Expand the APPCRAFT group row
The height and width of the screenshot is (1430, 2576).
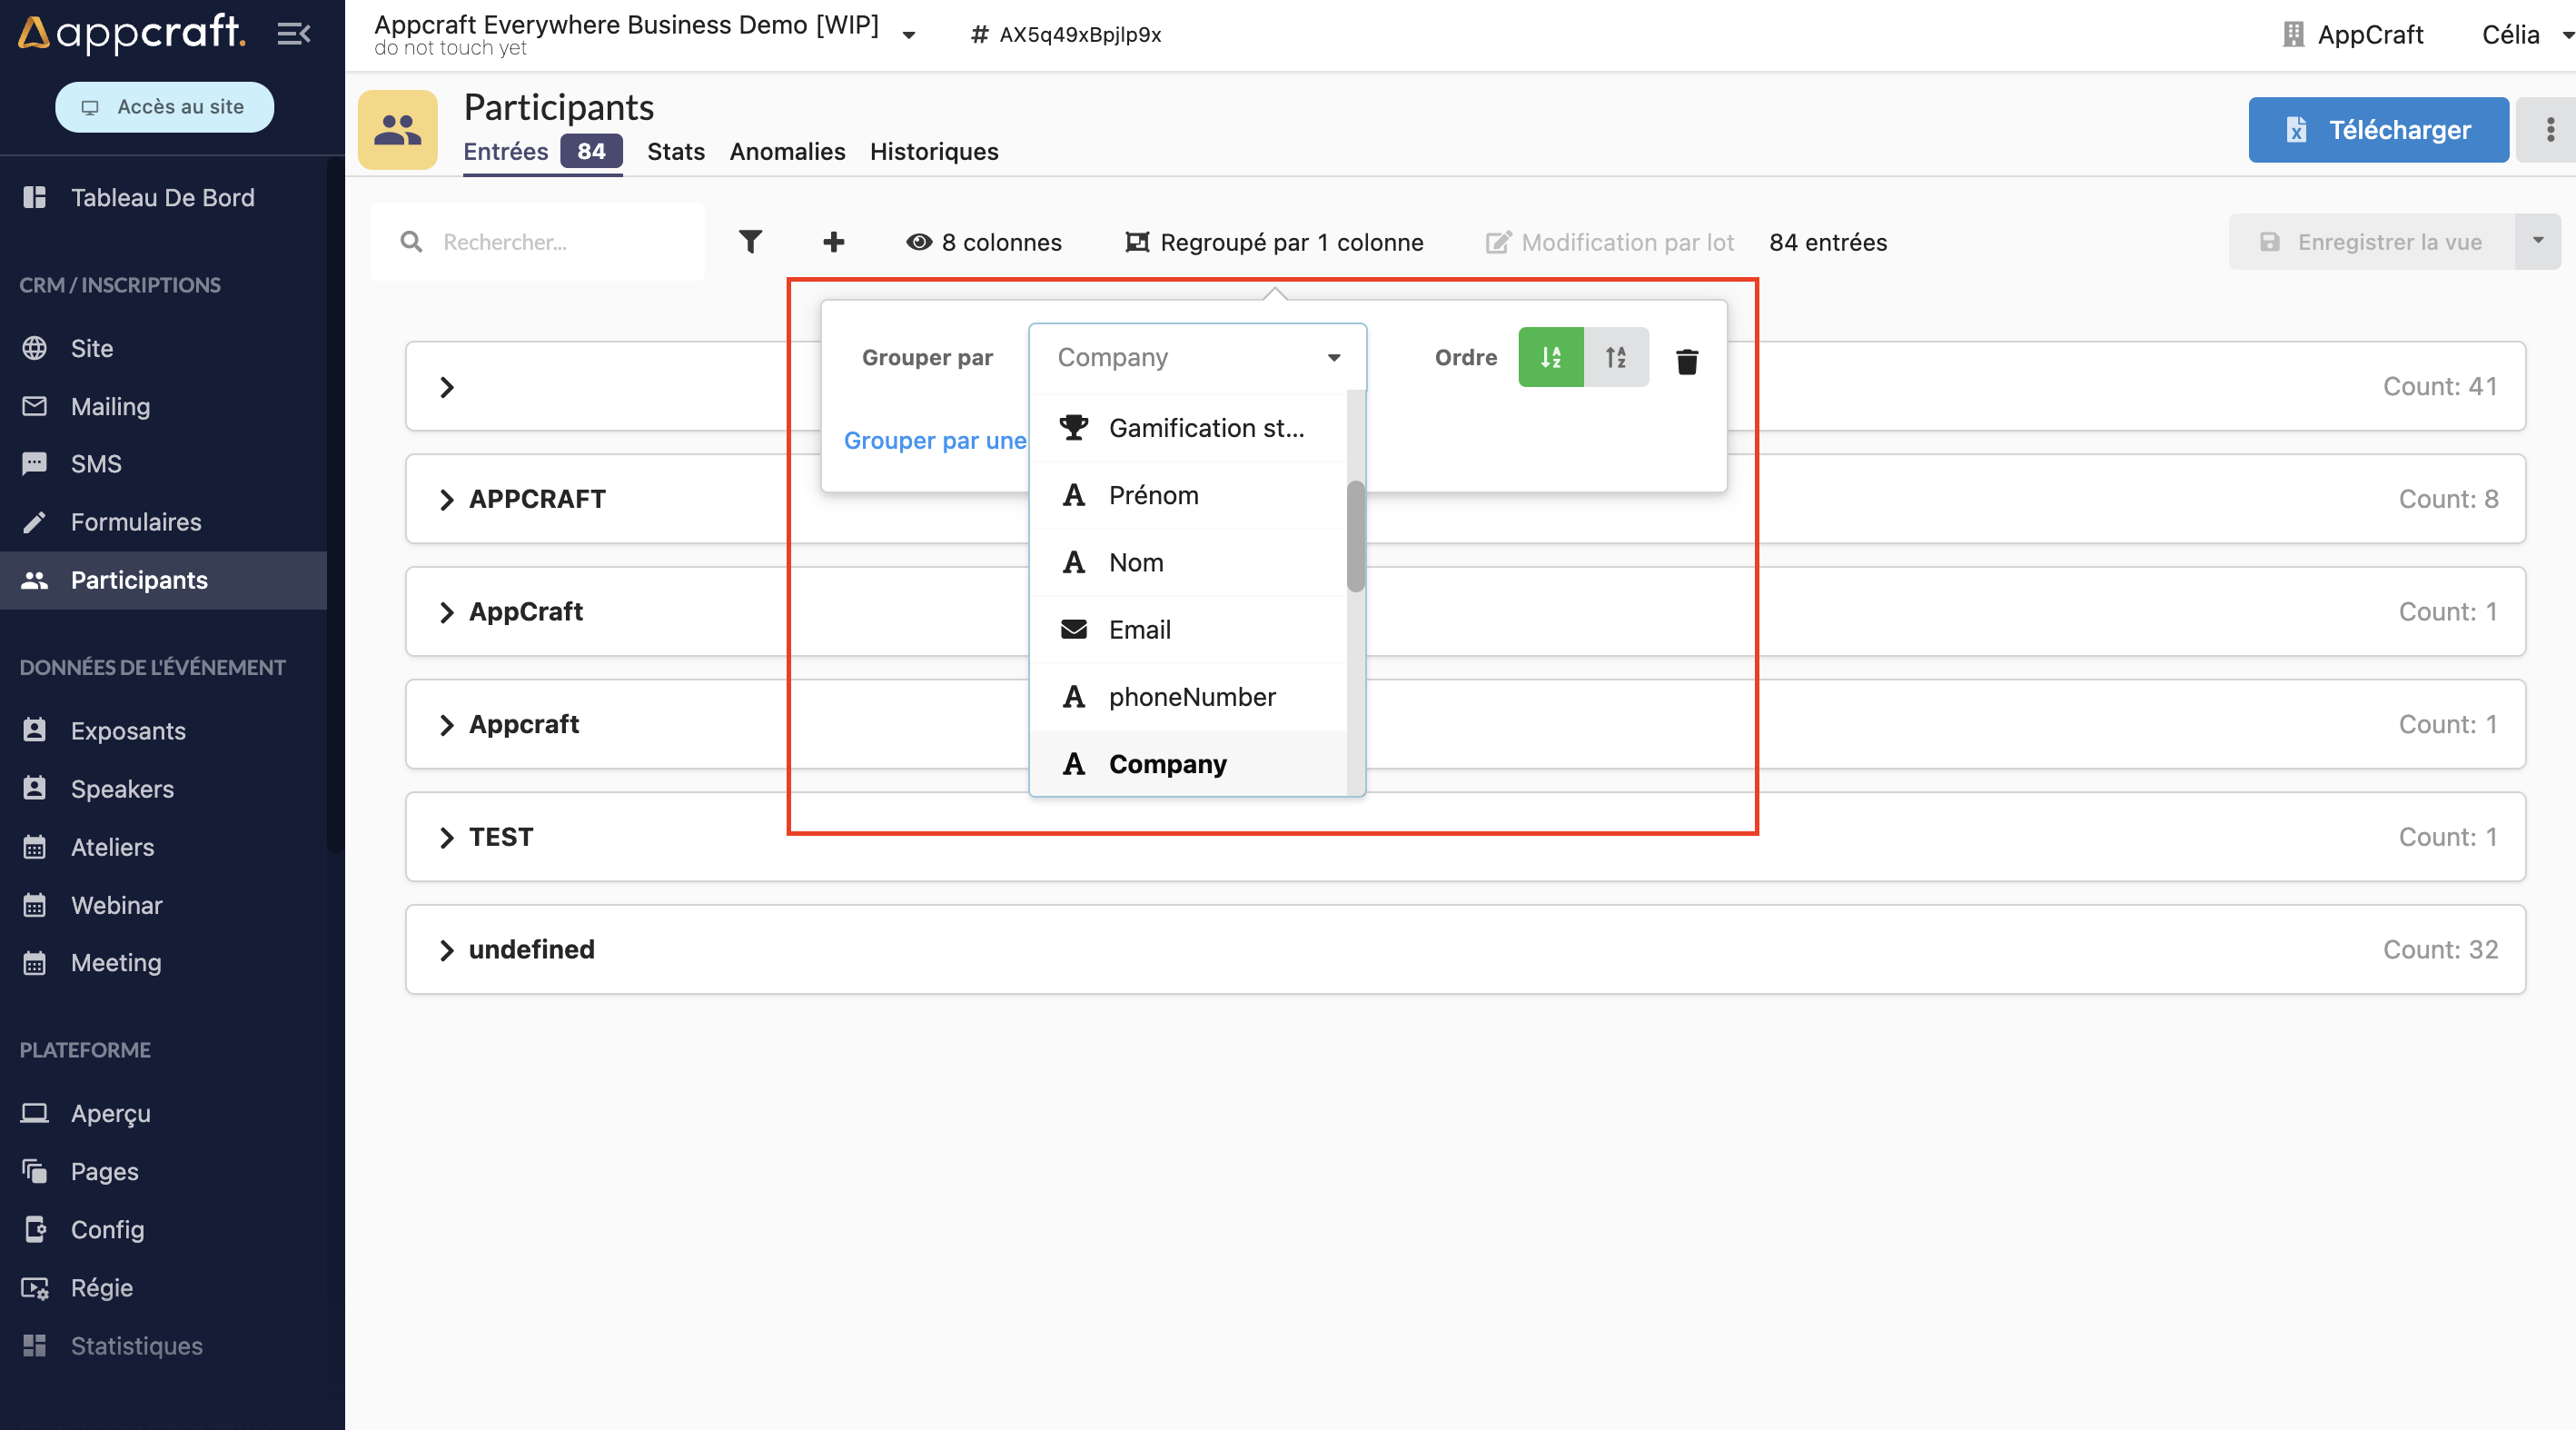(x=447, y=499)
